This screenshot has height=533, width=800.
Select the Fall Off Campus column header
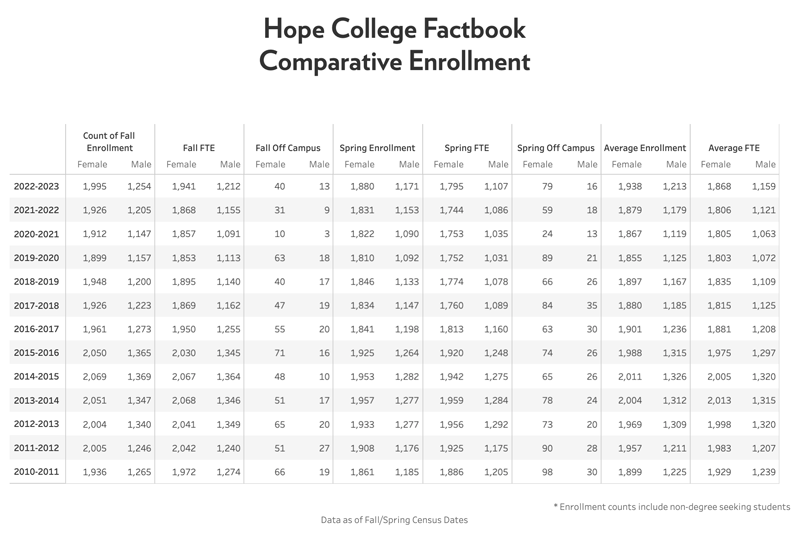tap(289, 148)
